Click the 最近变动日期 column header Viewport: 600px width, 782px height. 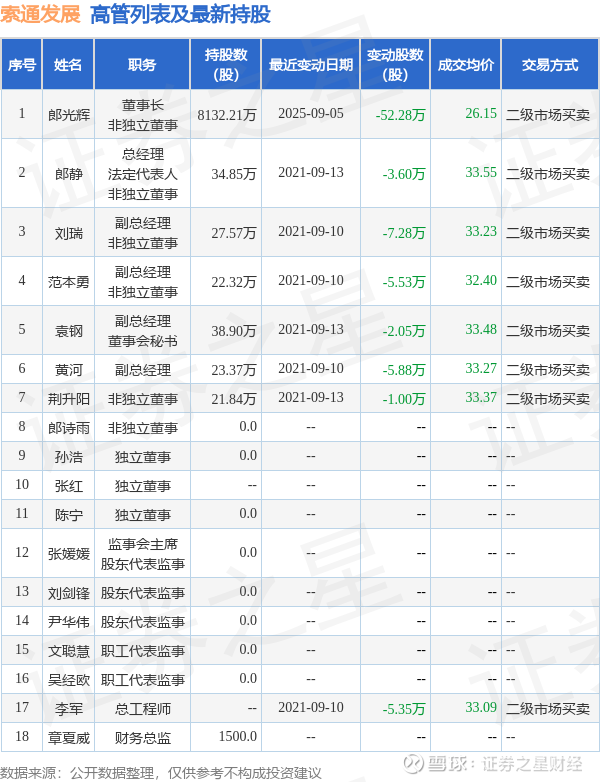click(x=311, y=65)
